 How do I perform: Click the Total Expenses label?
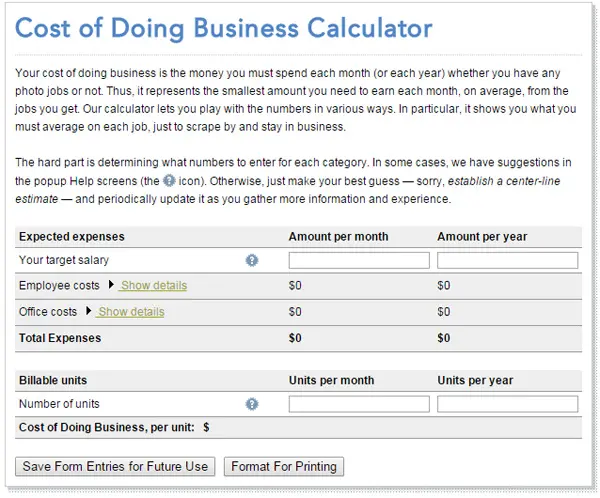pos(60,338)
